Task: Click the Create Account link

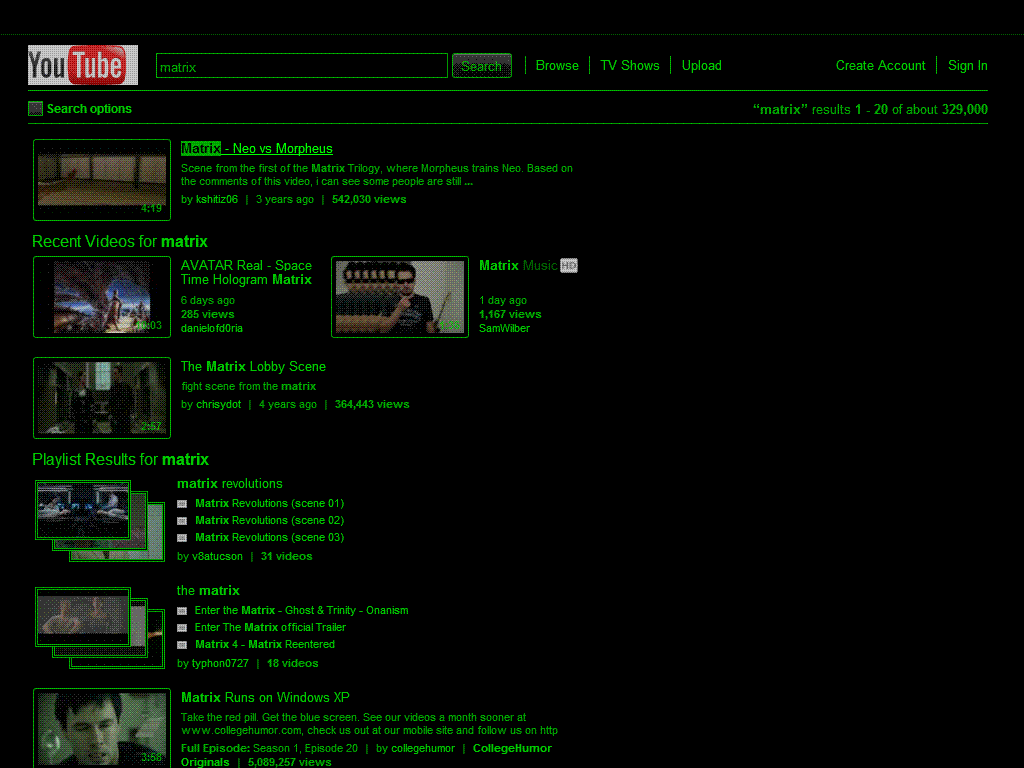Action: click(880, 65)
